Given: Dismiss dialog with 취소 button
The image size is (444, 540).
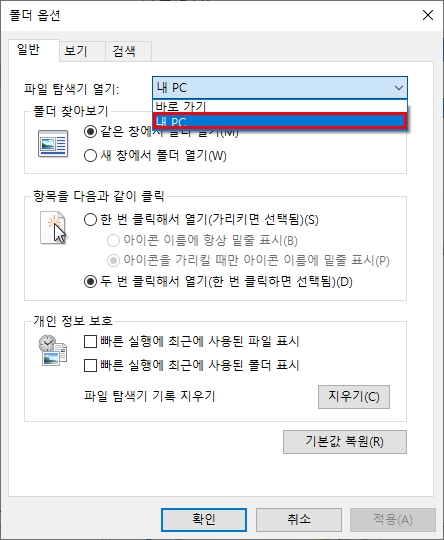Looking at the screenshot, I should click(299, 519).
